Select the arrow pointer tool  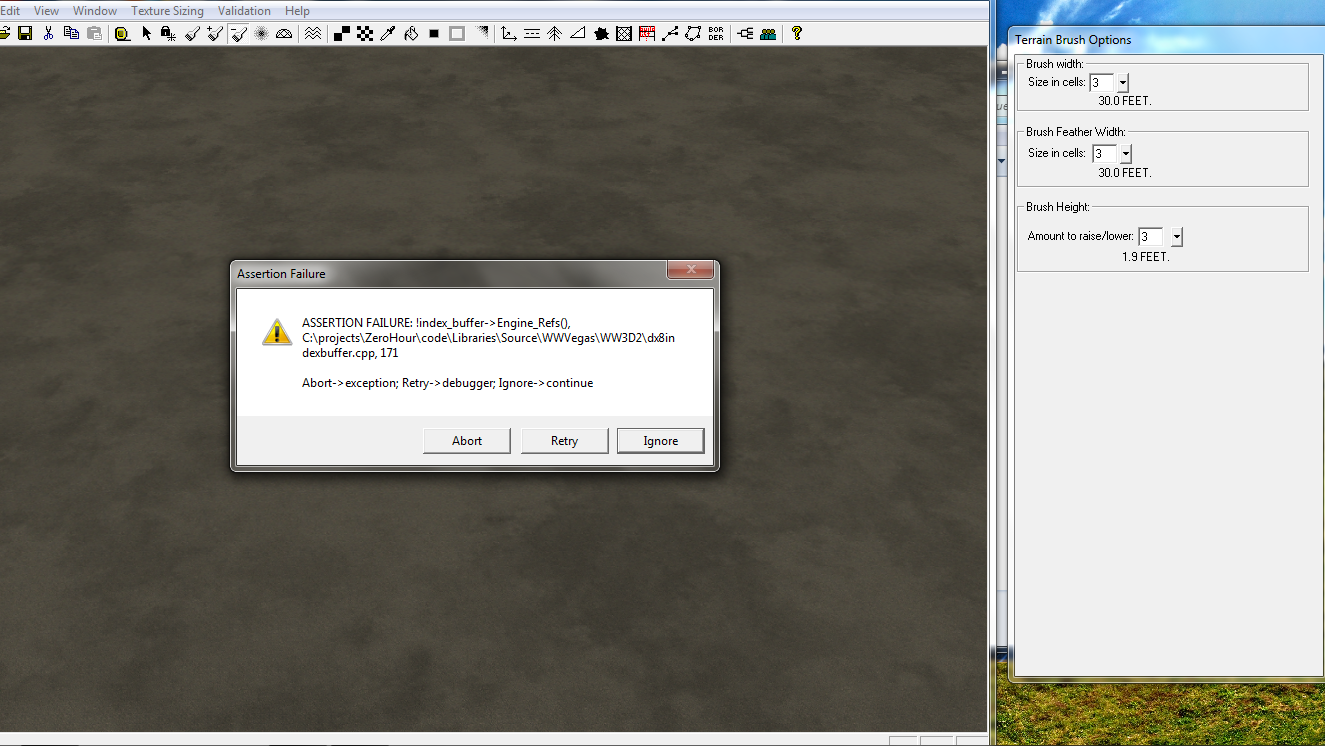click(x=146, y=33)
